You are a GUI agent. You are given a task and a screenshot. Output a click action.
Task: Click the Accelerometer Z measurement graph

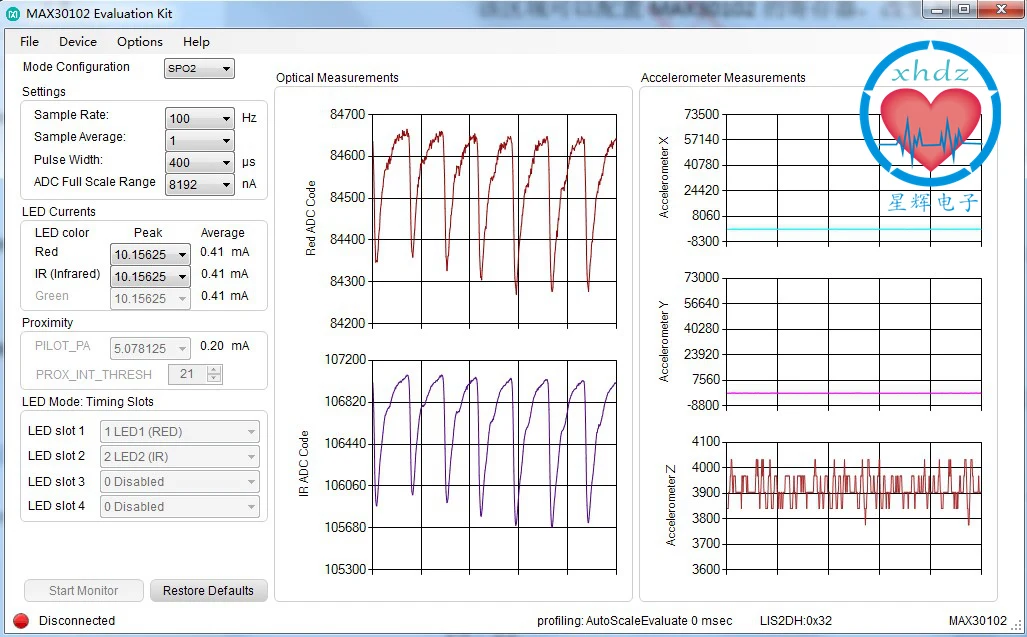[x=854, y=505]
